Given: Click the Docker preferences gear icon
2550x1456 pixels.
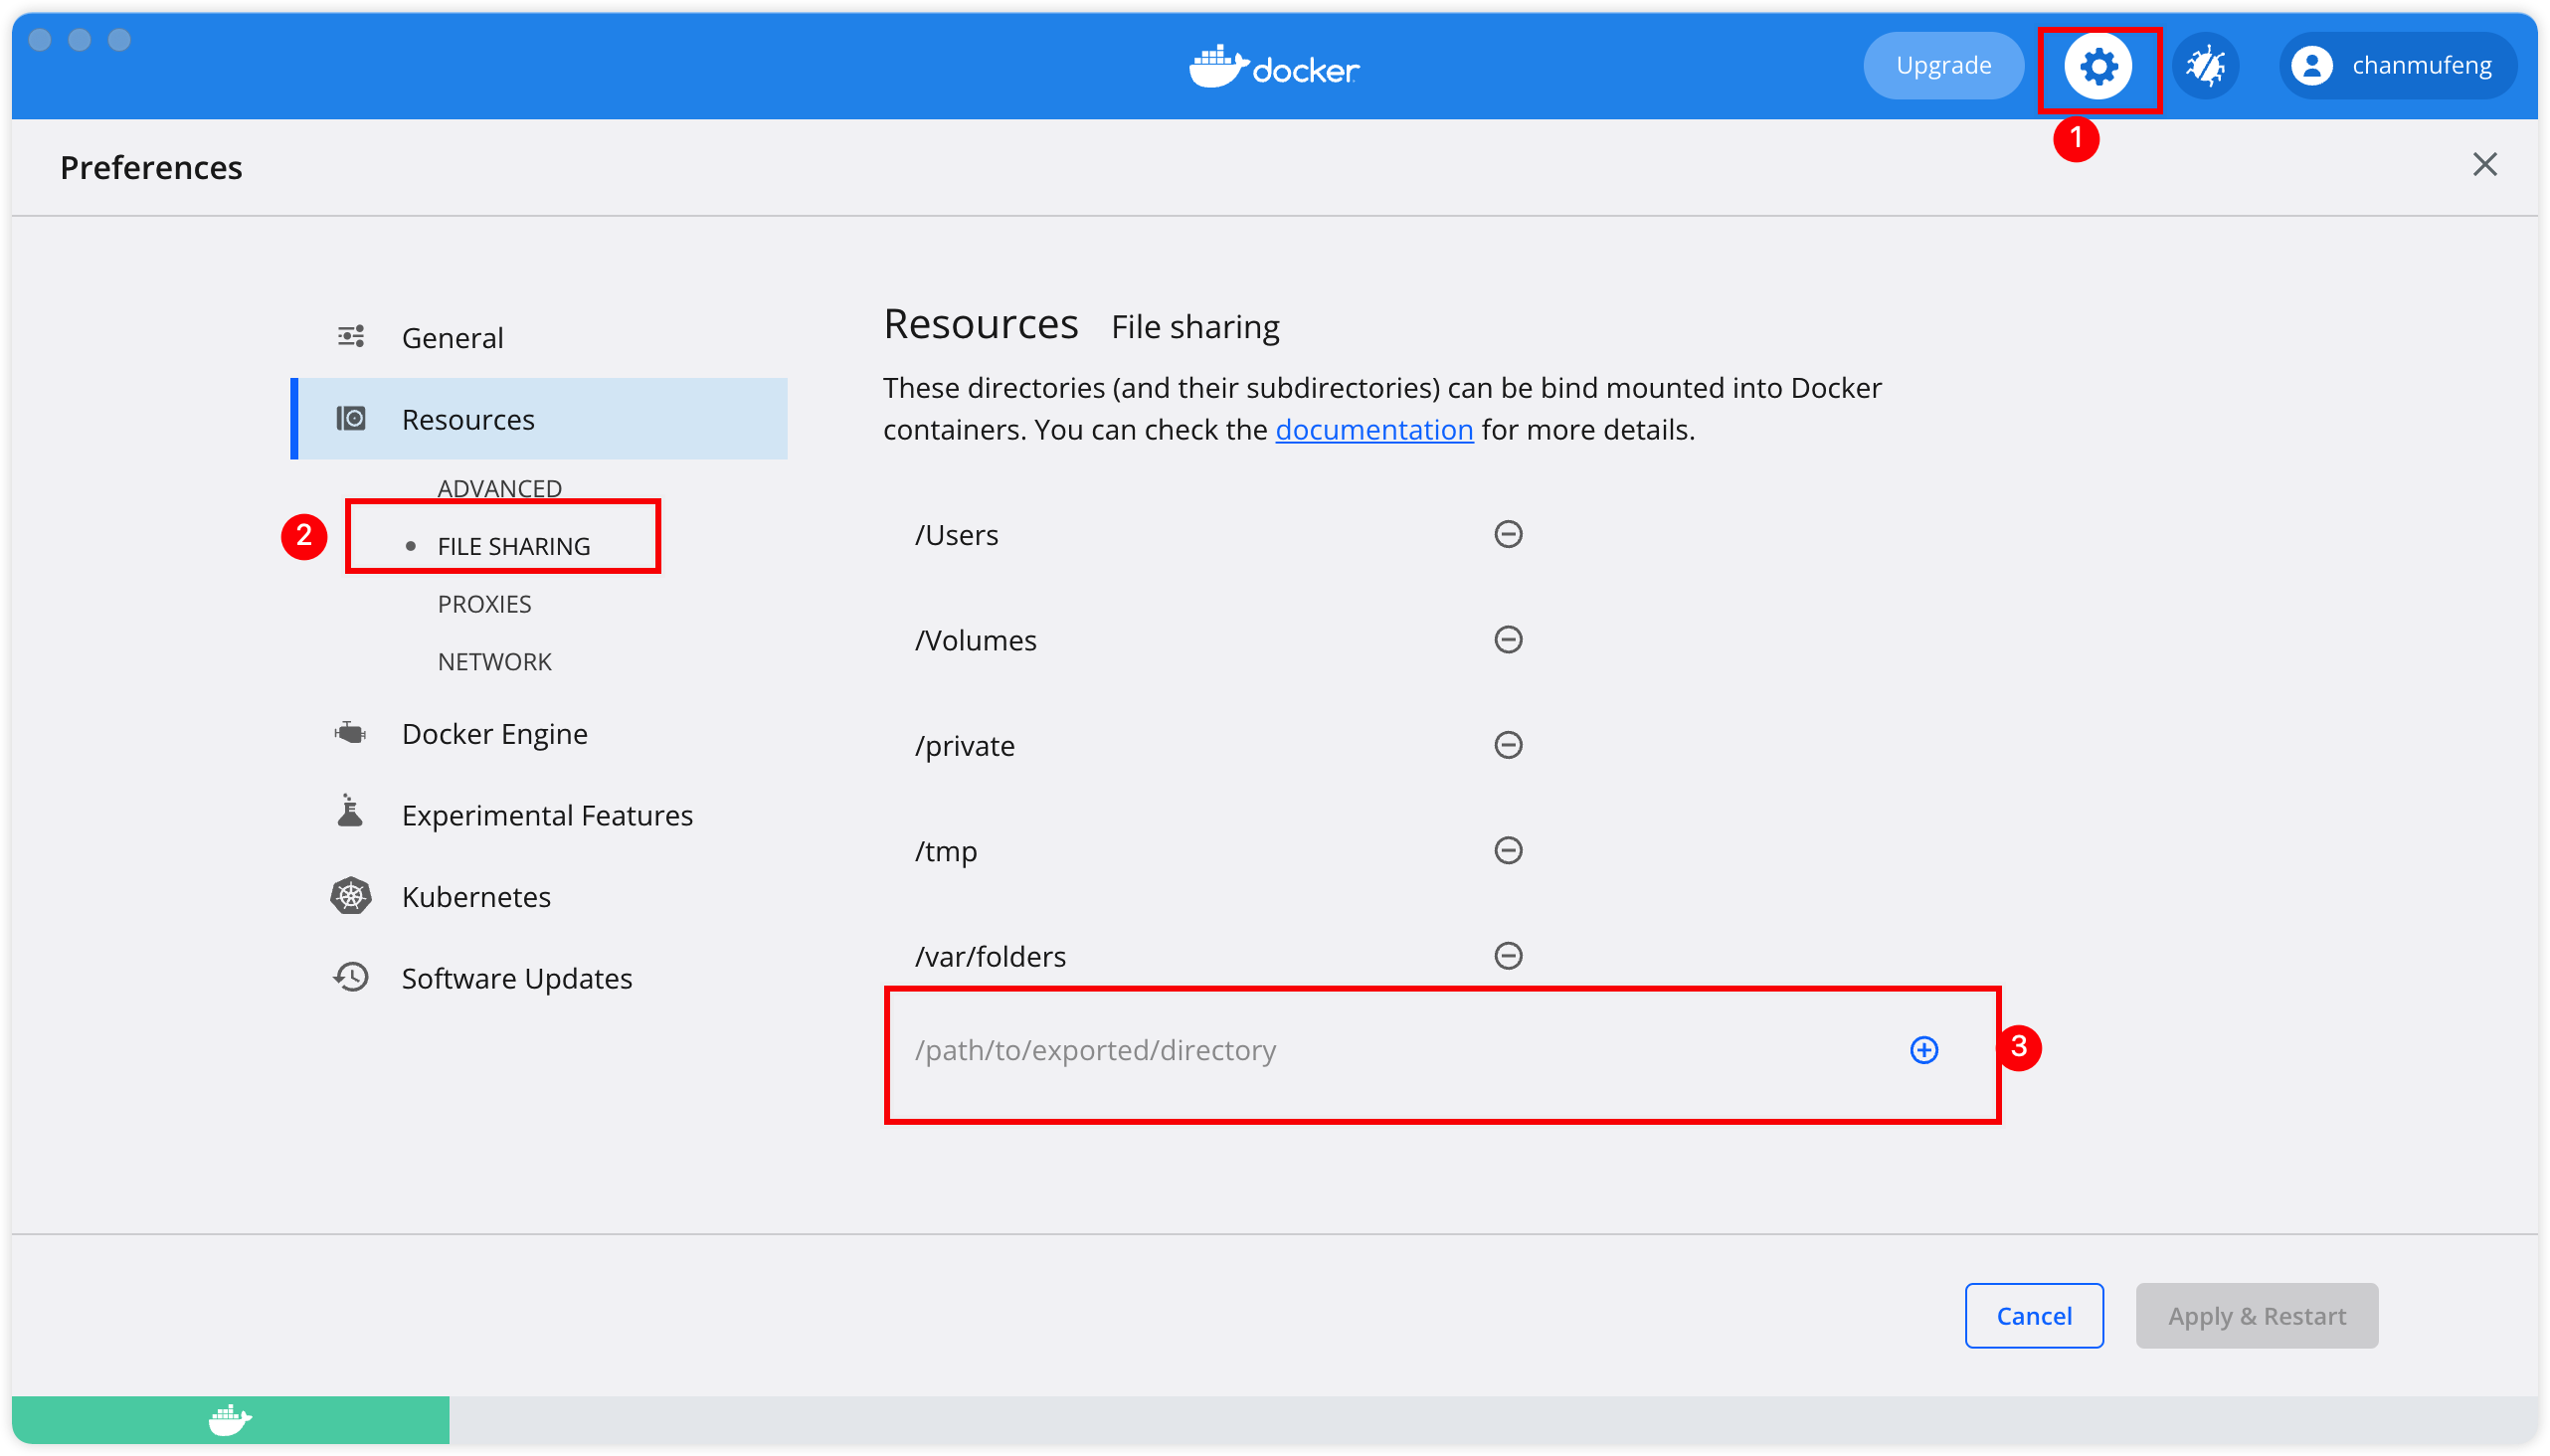Looking at the screenshot, I should point(2098,65).
